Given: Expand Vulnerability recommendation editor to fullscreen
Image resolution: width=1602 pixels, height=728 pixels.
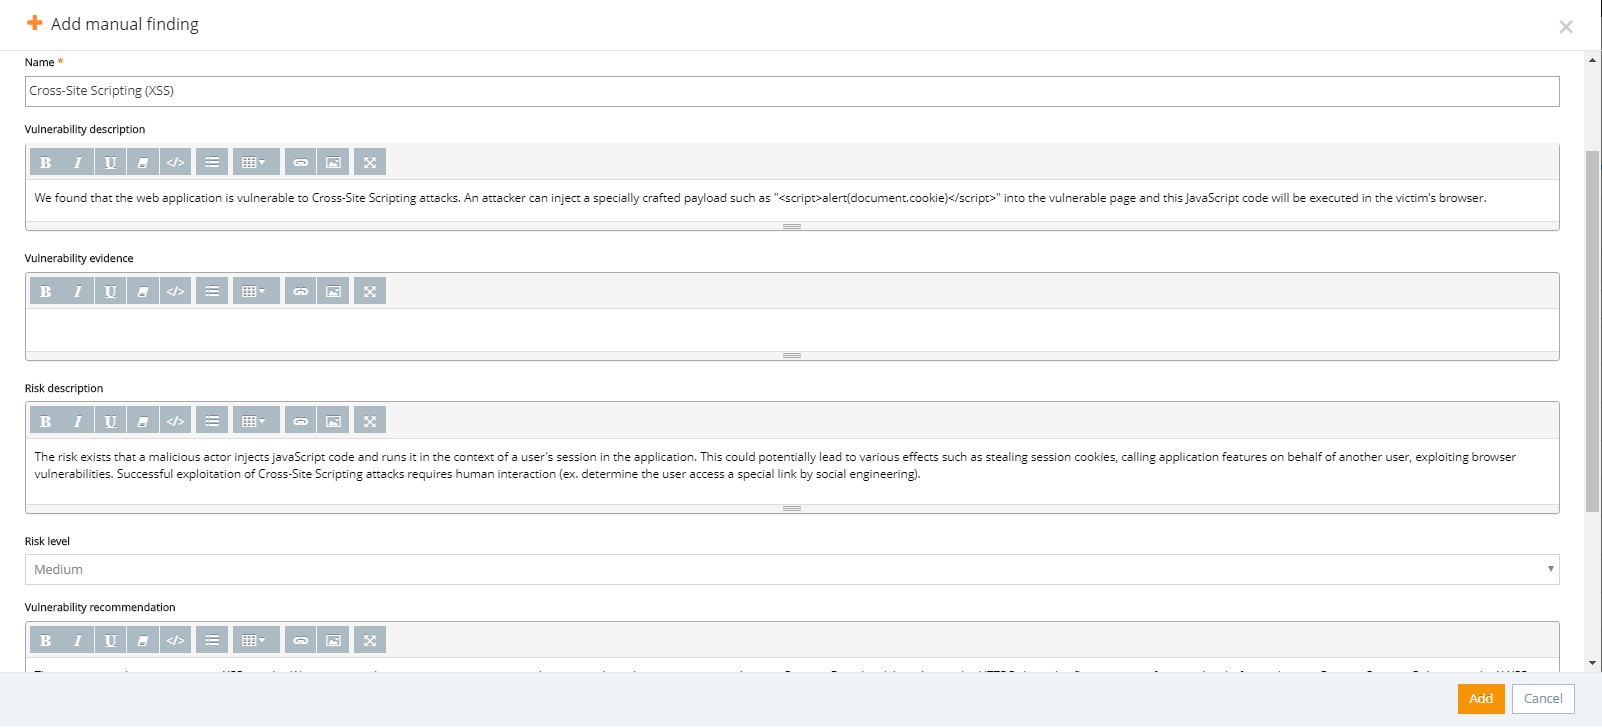Looking at the screenshot, I should (370, 640).
